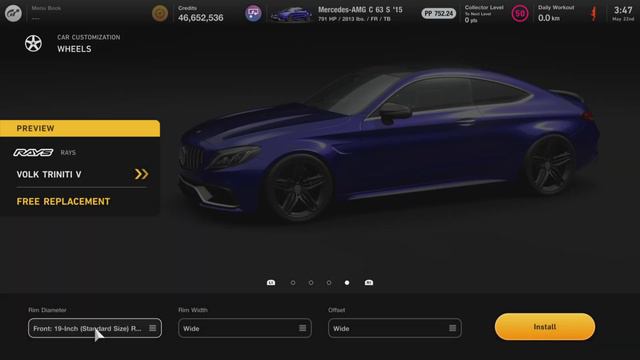Select the PREVIEW tab

80,128
